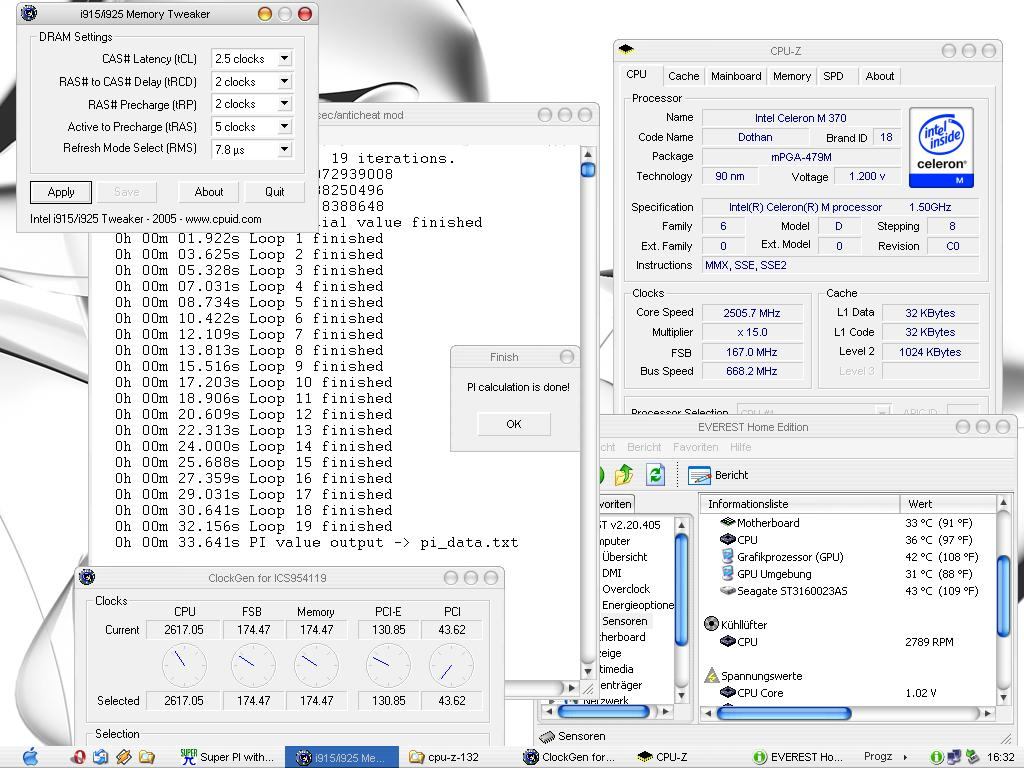Switch to the SPD tab in CPU-Z
1024x768 pixels.
(x=833, y=76)
